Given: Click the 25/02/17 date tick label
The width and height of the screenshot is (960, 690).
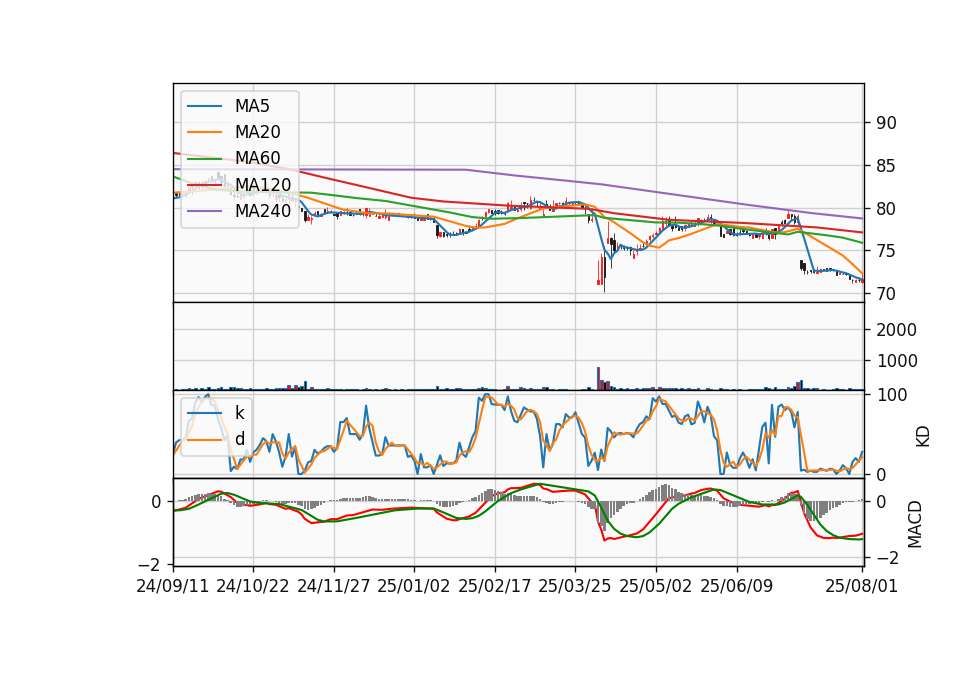Looking at the screenshot, I should 495,586.
